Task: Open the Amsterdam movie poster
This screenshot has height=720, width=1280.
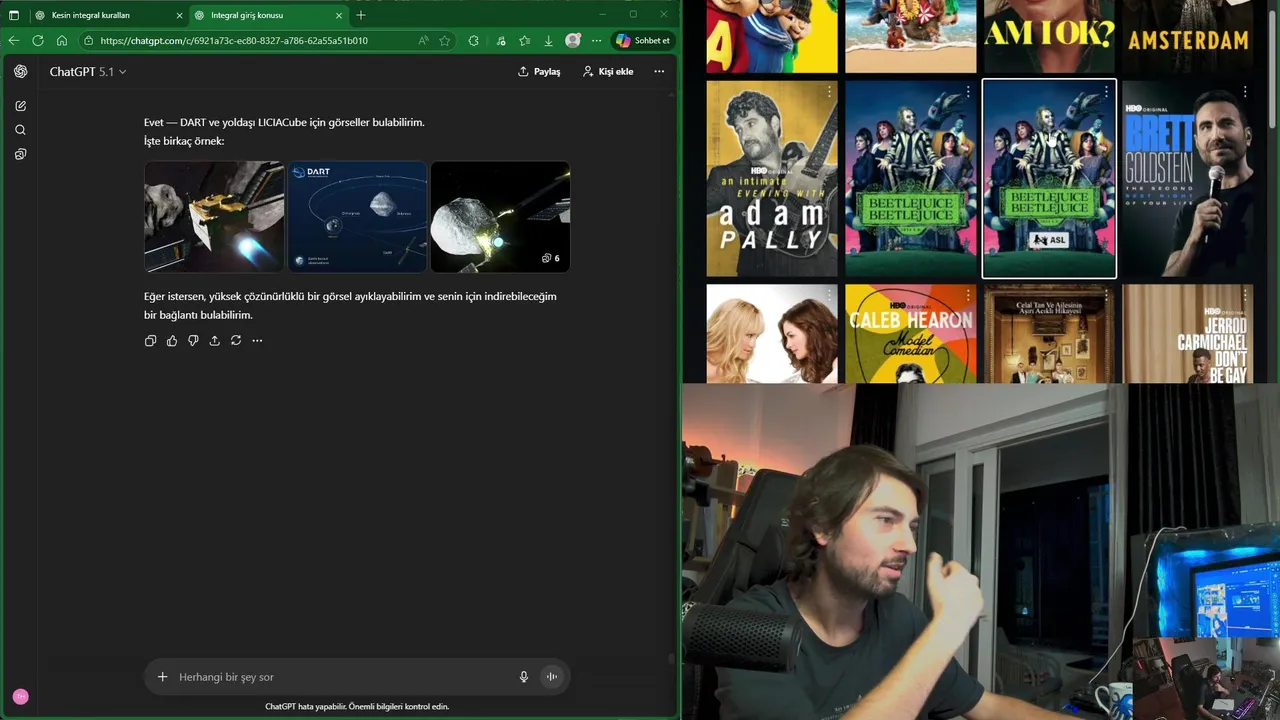Action: click(x=1187, y=36)
